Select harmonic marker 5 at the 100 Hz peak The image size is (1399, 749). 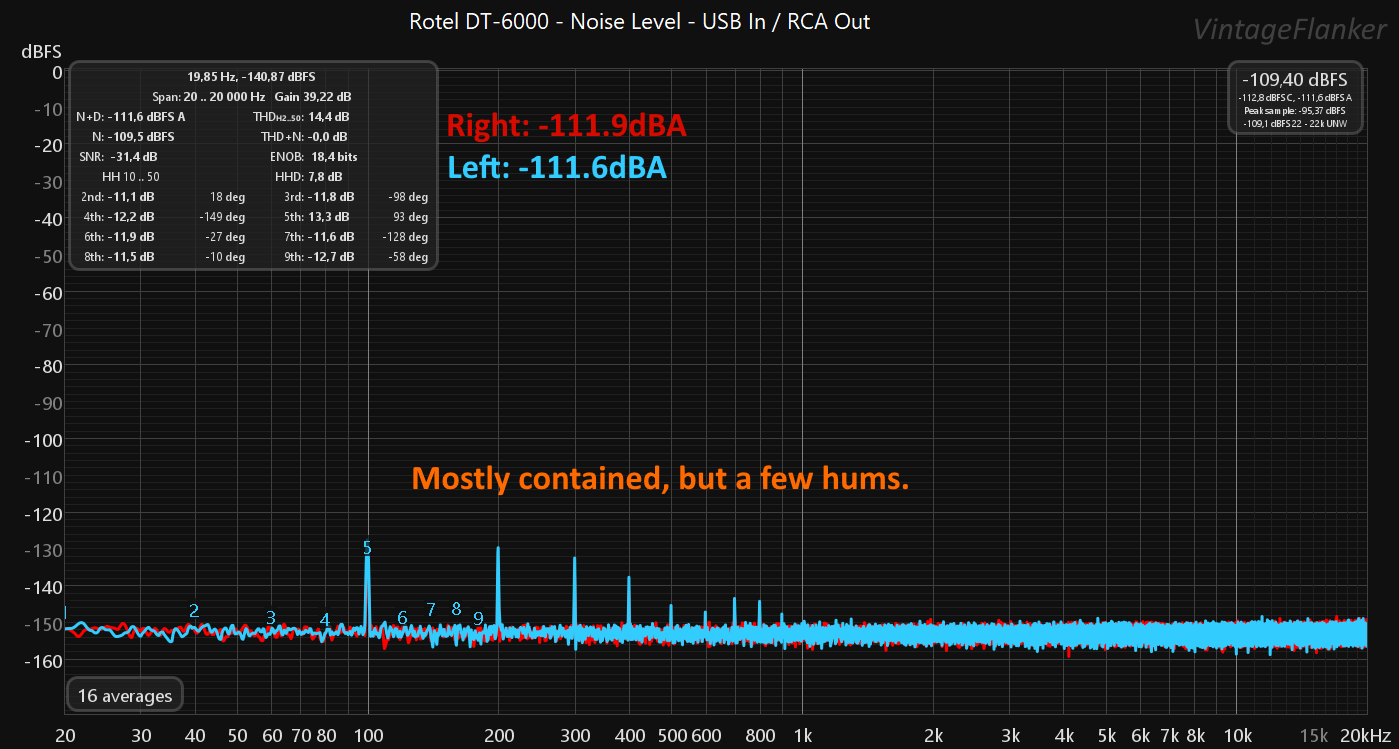pyautogui.click(x=367, y=547)
